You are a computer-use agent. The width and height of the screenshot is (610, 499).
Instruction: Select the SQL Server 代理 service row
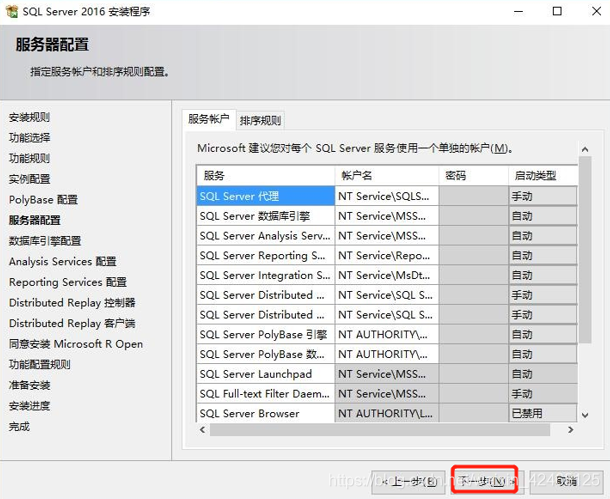[266, 196]
